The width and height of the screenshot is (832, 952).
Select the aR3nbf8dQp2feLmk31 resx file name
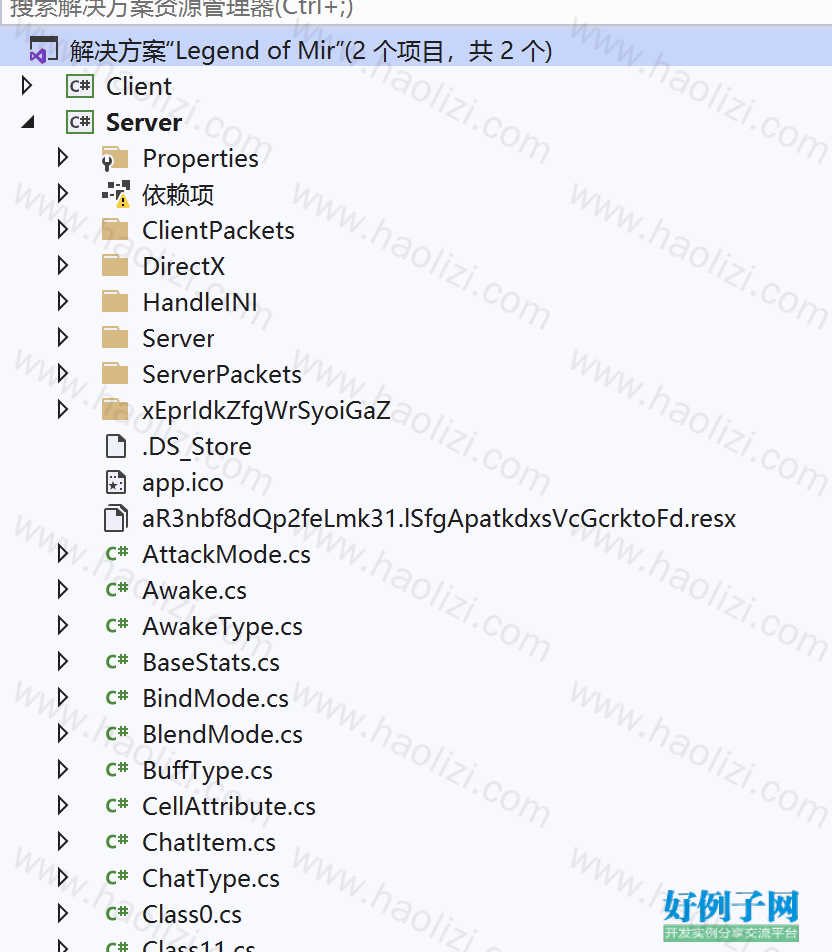[x=439, y=519]
